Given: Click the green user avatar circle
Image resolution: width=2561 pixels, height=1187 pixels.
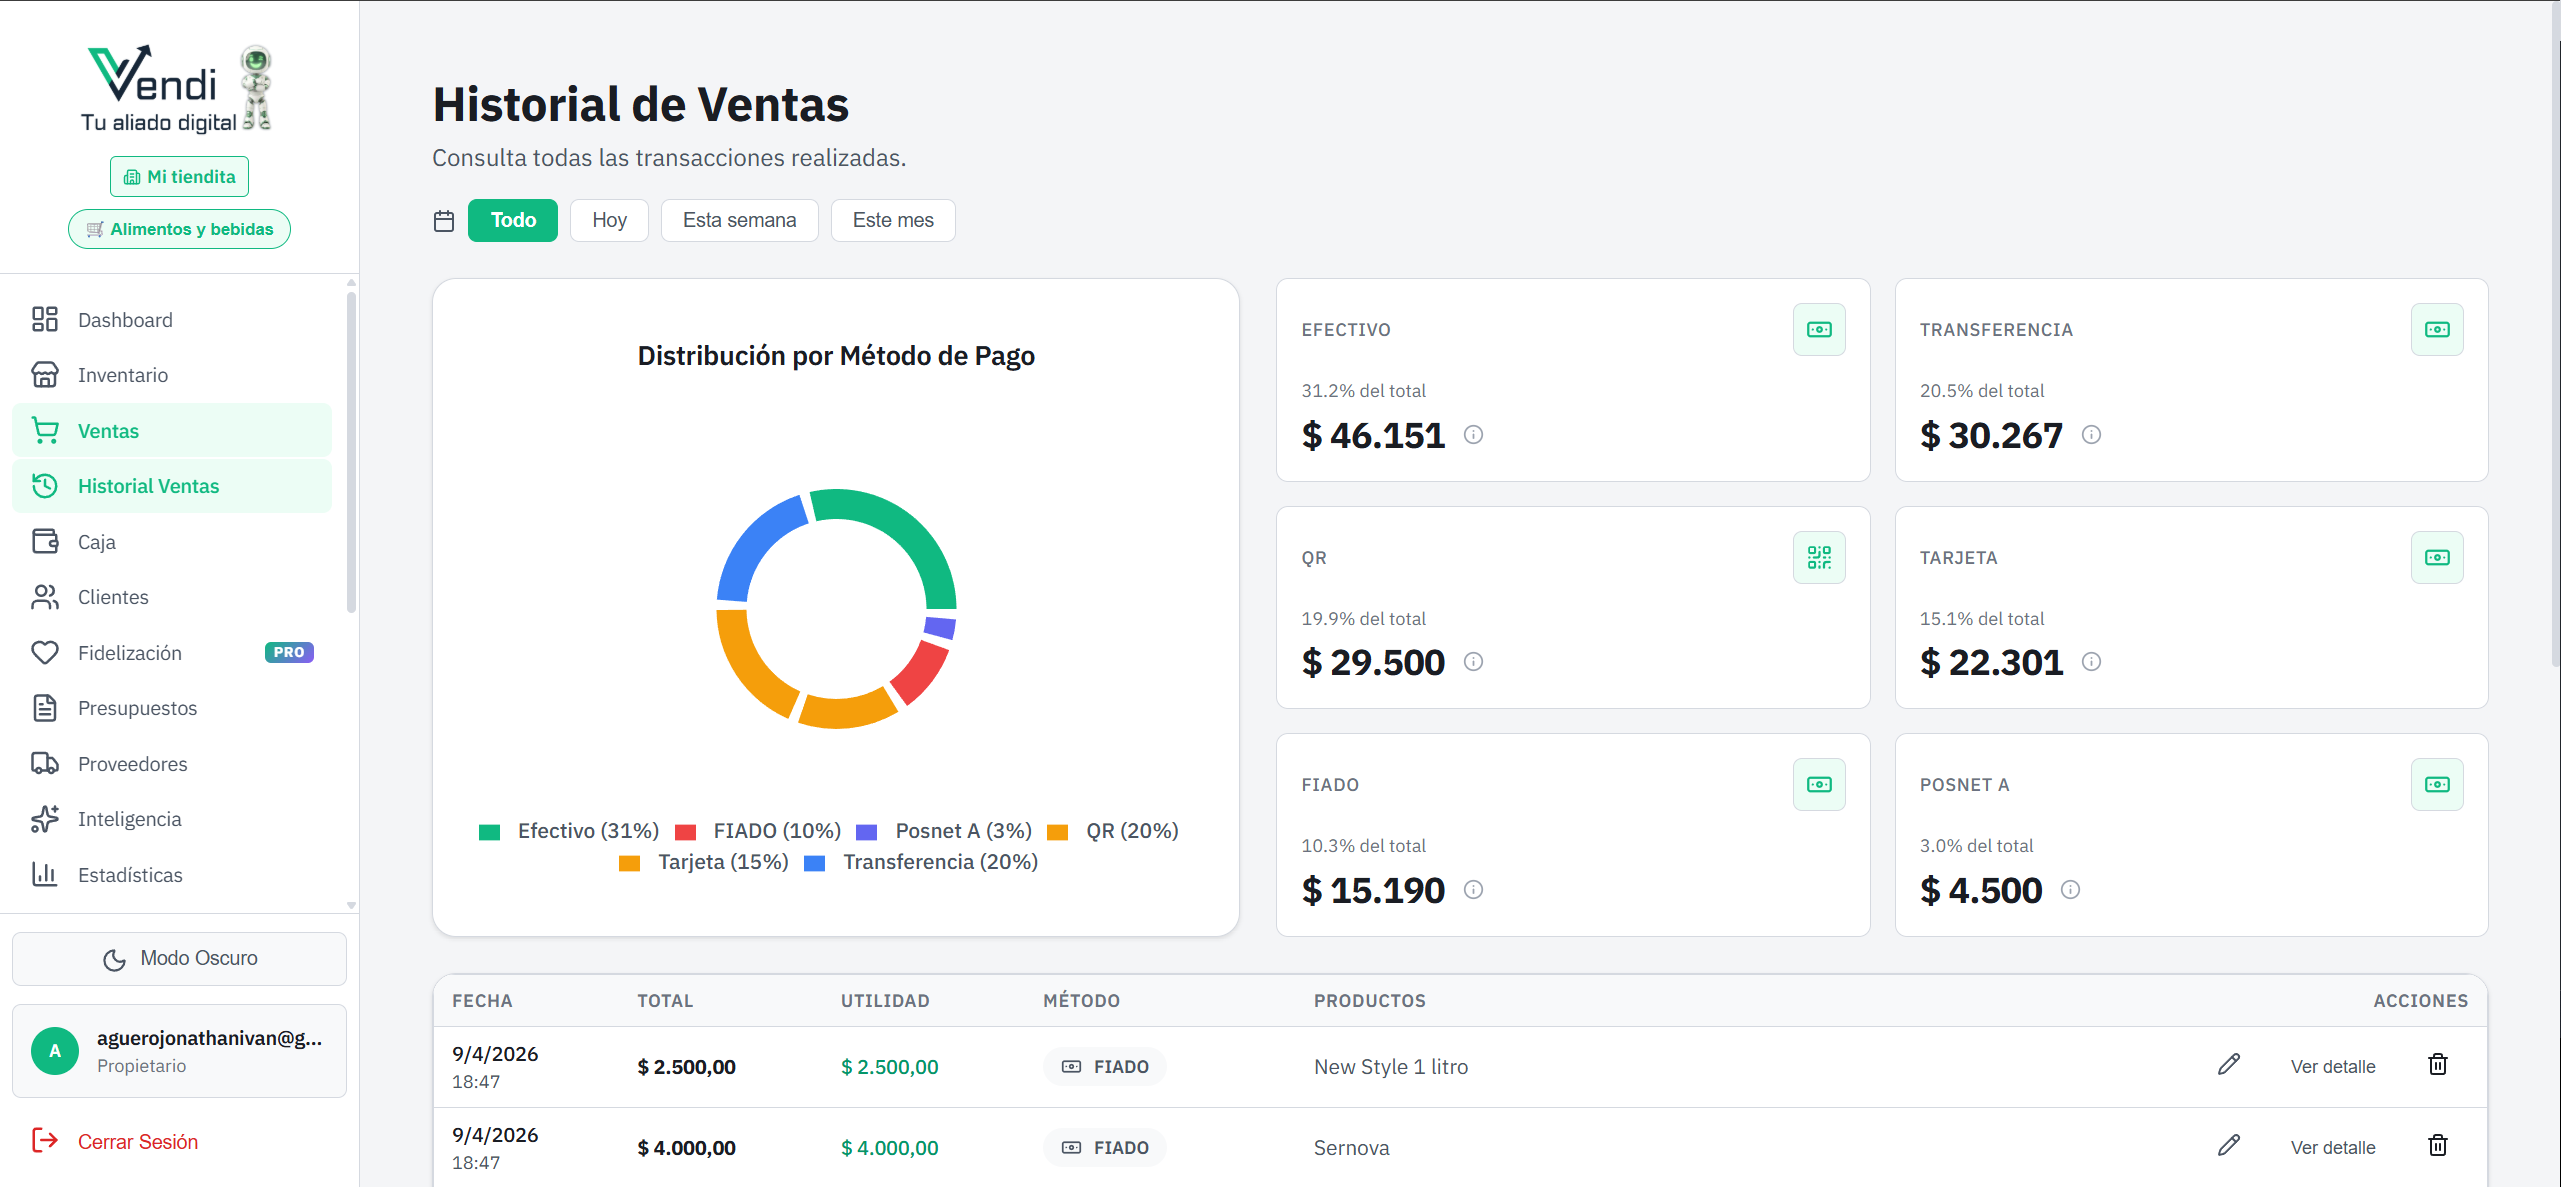Looking at the screenshot, I should [55, 1051].
